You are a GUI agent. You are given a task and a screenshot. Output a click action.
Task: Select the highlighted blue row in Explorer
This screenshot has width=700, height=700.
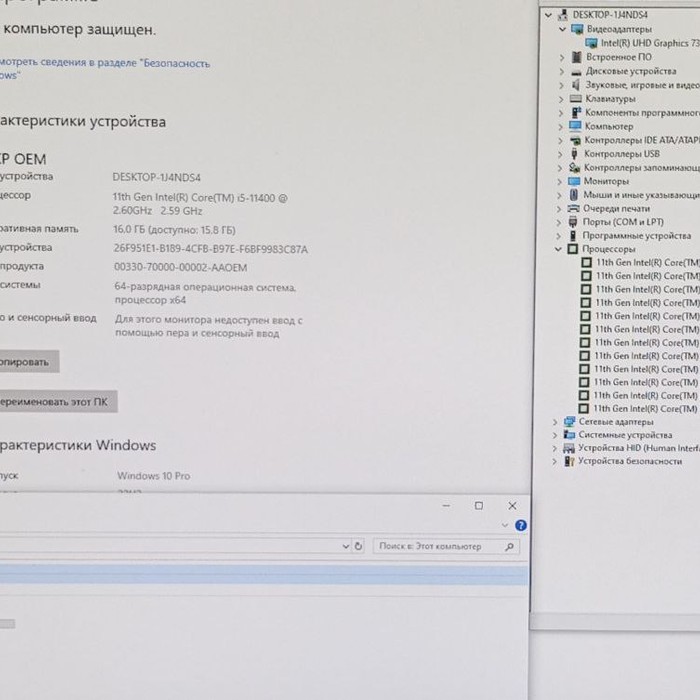(264, 574)
